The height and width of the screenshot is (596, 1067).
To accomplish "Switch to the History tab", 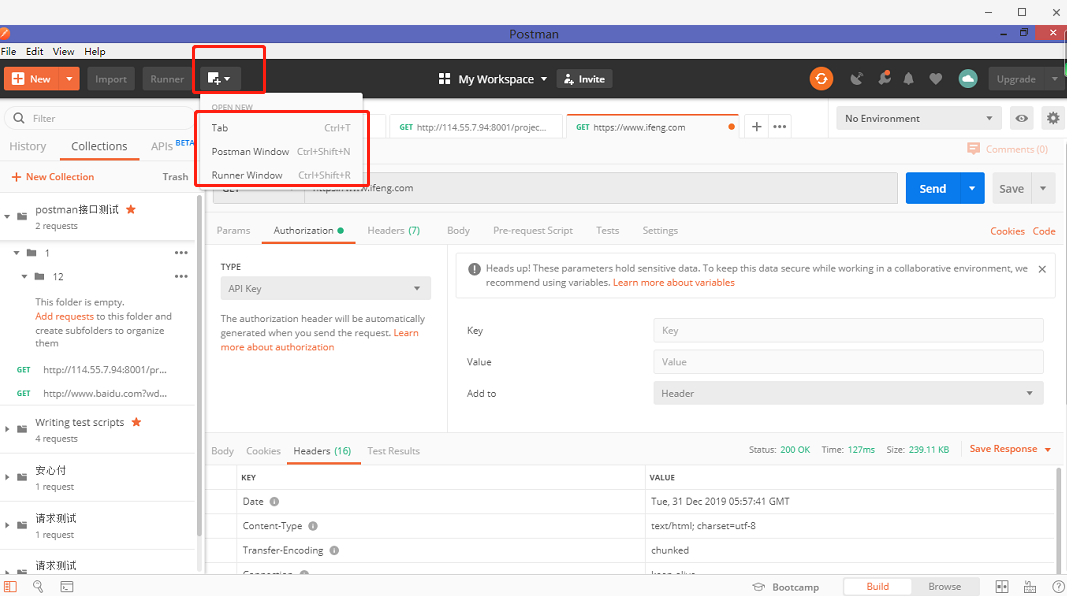I will [x=28, y=146].
